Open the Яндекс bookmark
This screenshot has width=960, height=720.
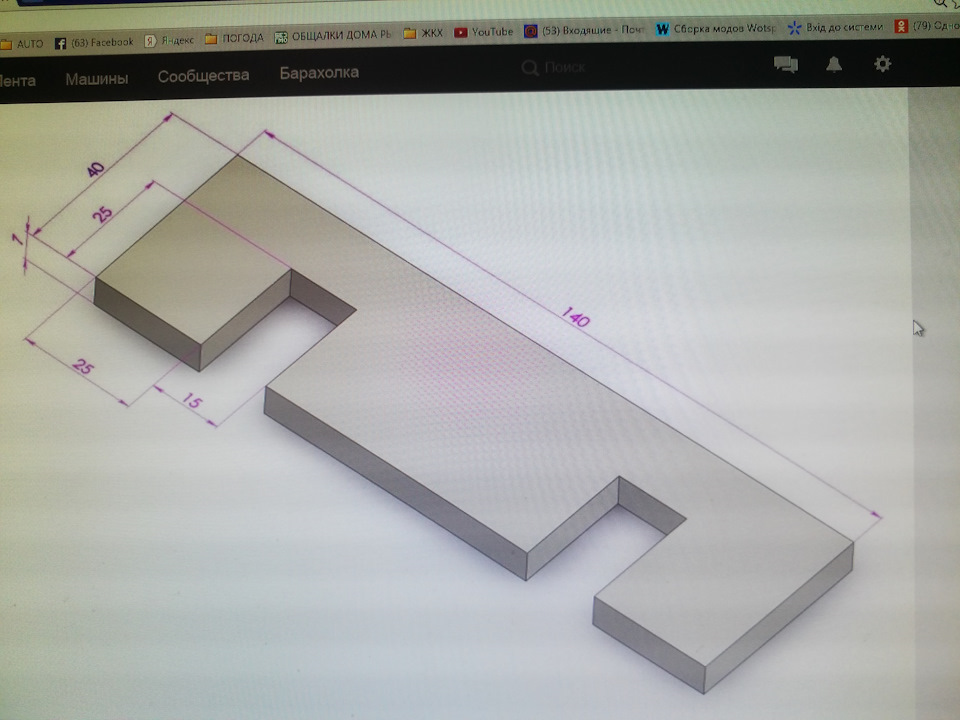[168, 41]
